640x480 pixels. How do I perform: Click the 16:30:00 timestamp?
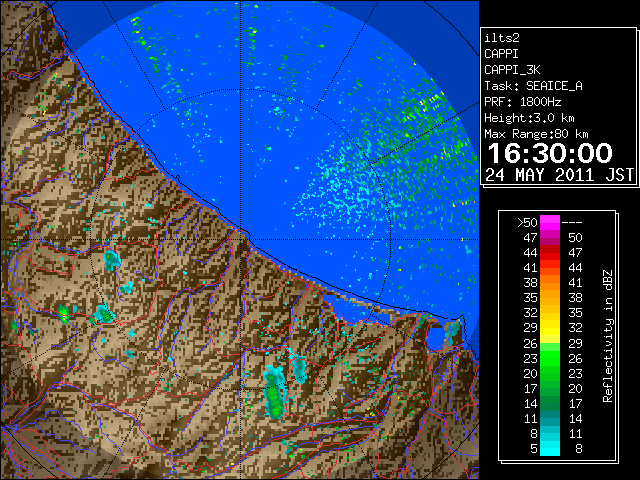tap(550, 153)
